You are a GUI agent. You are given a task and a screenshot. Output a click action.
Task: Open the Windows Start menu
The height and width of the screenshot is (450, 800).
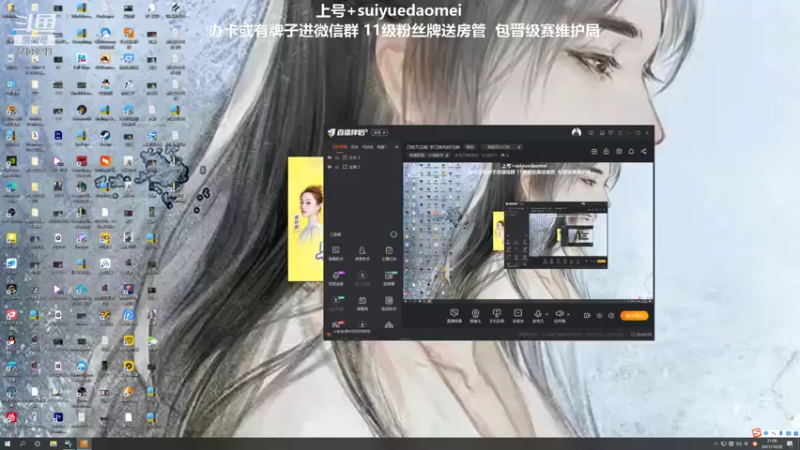click(7, 444)
